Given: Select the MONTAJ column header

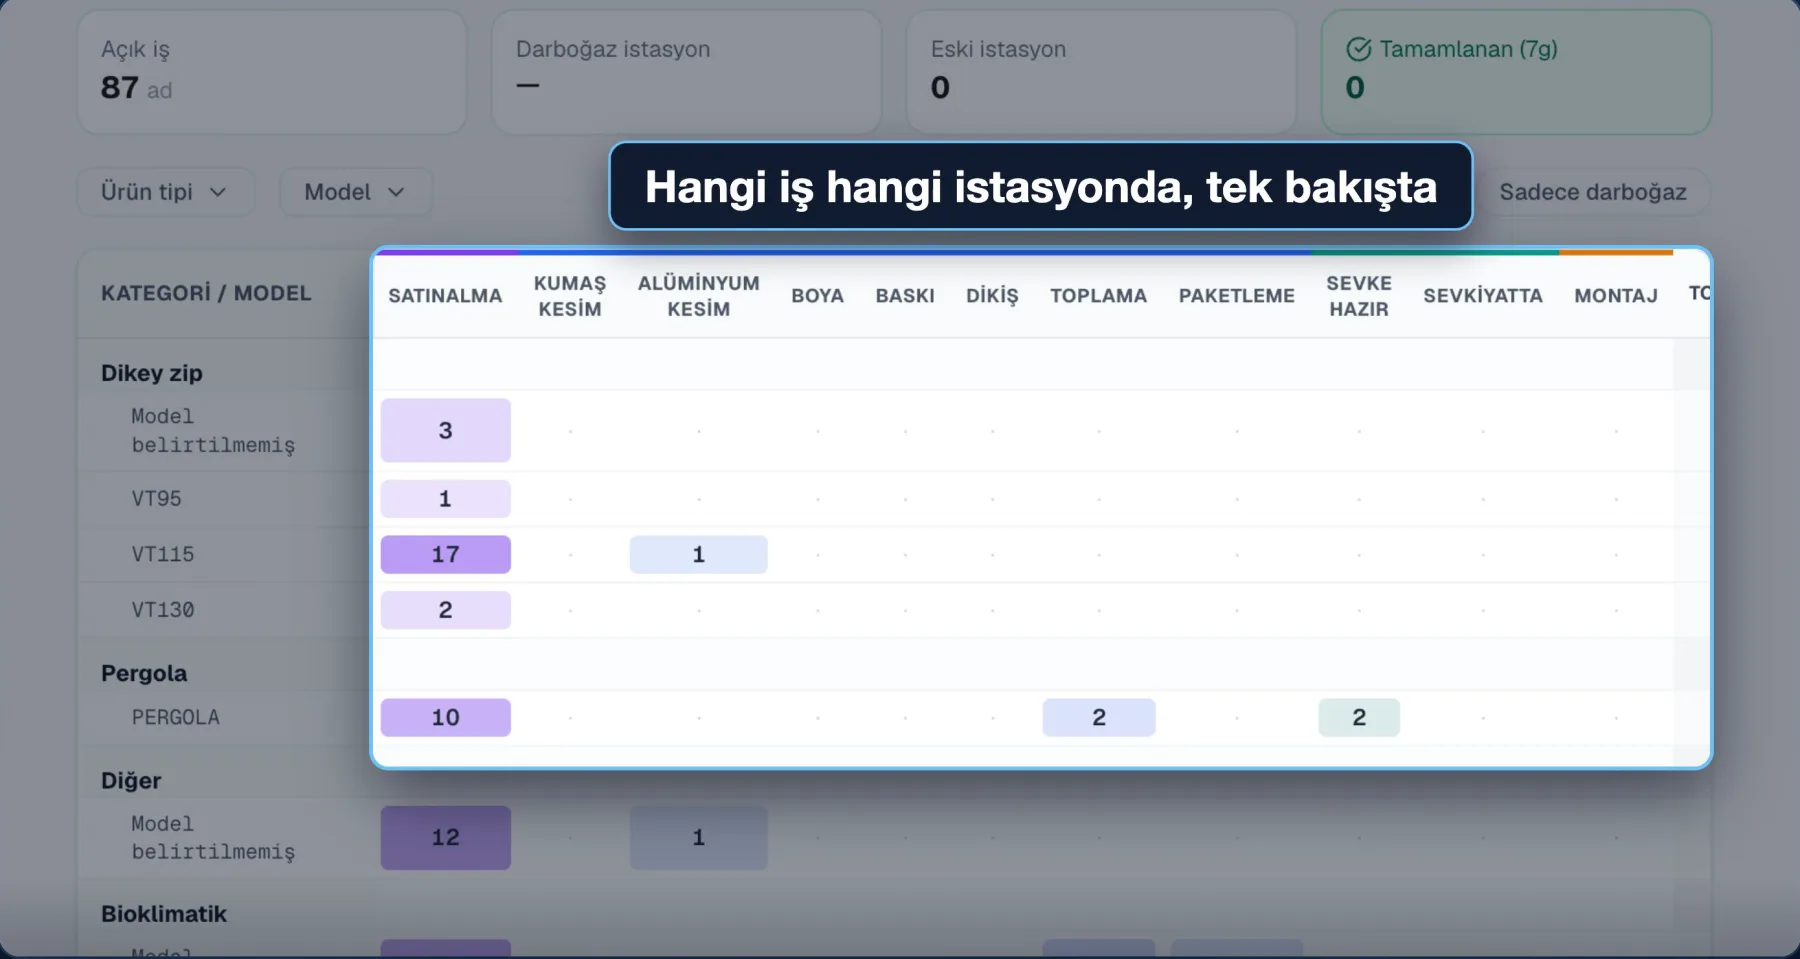Looking at the screenshot, I should click(1616, 296).
